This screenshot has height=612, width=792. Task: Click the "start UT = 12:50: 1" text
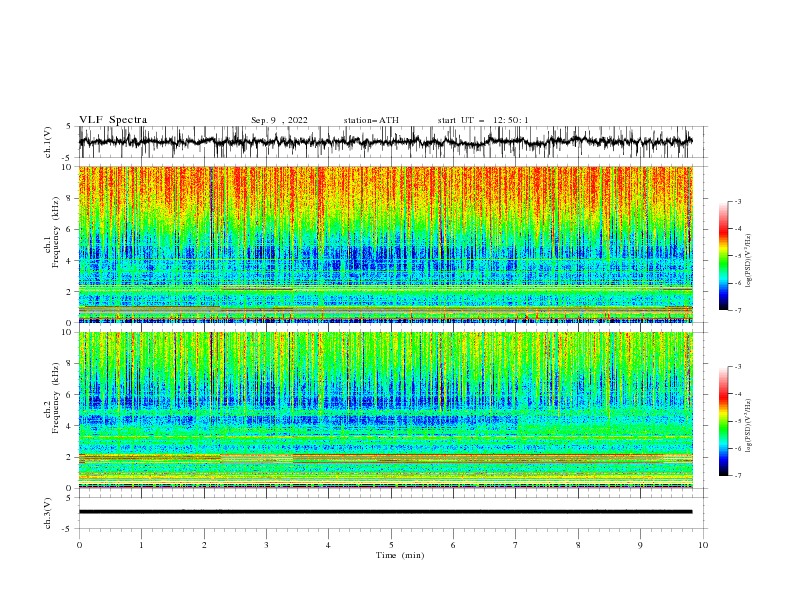coord(483,120)
